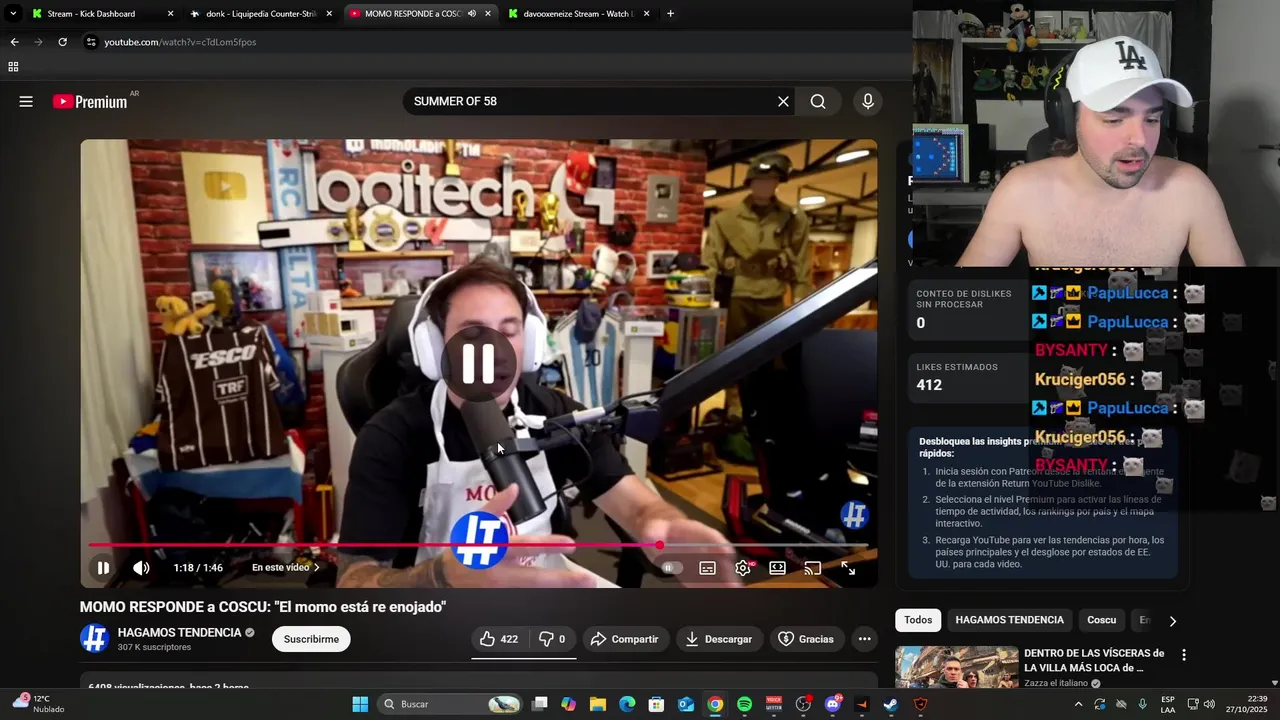Screen dimensions: 1280x720
Task: Expand 'En este video' chapters chevron
Action: 316,568
